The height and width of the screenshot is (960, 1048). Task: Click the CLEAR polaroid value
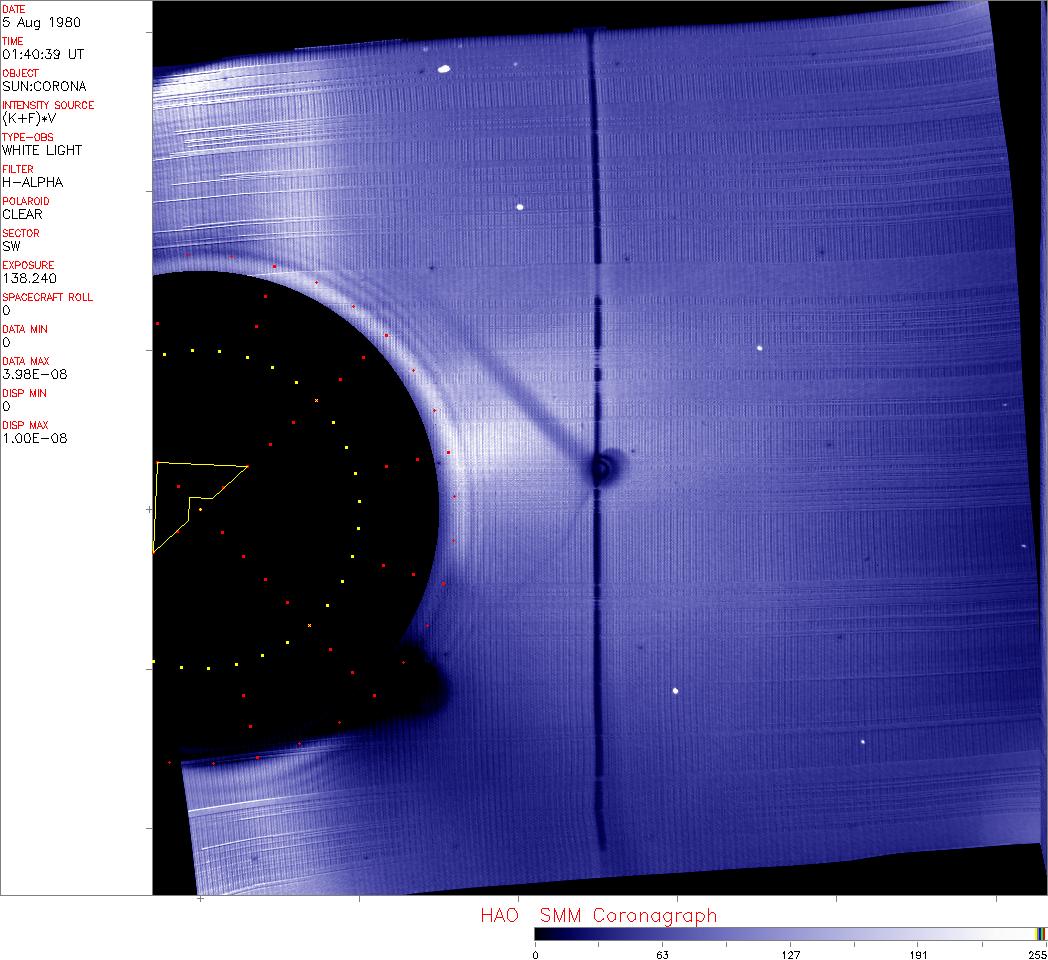23,214
